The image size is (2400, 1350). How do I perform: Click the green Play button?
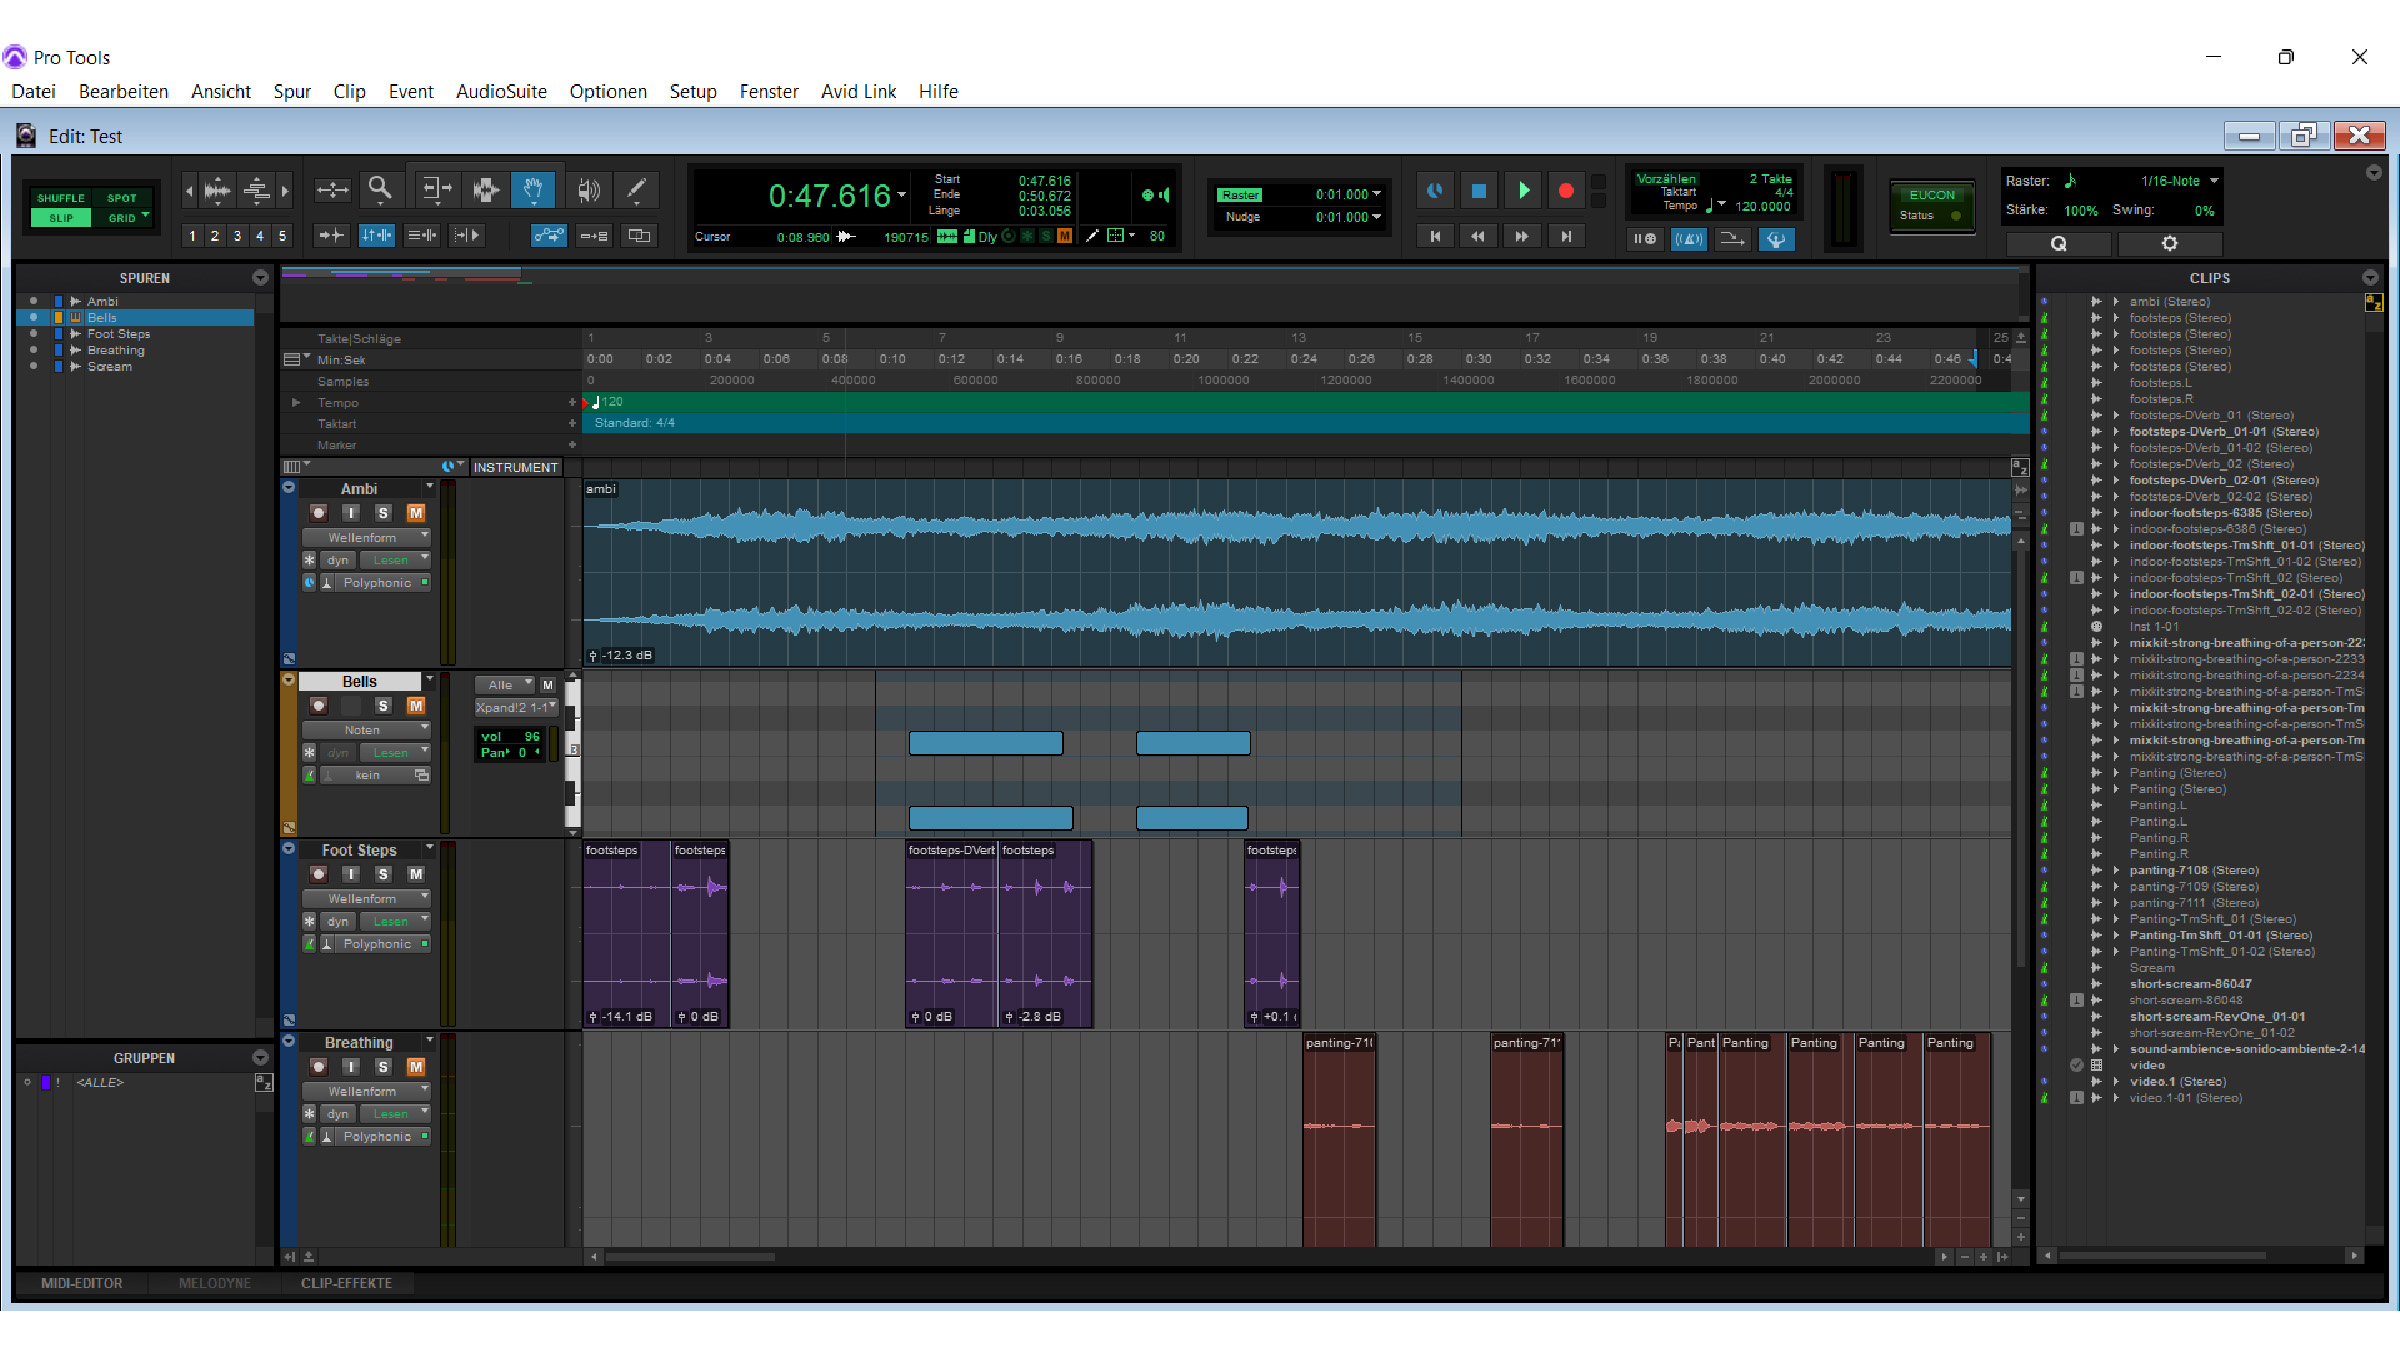(1523, 190)
